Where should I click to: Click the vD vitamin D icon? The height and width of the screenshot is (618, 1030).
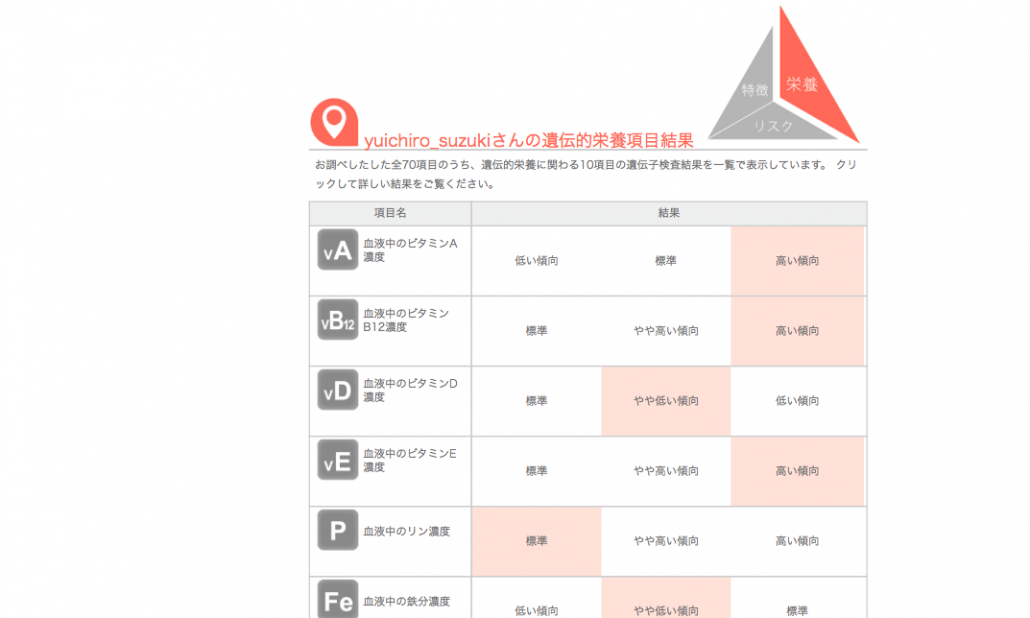coord(338,390)
